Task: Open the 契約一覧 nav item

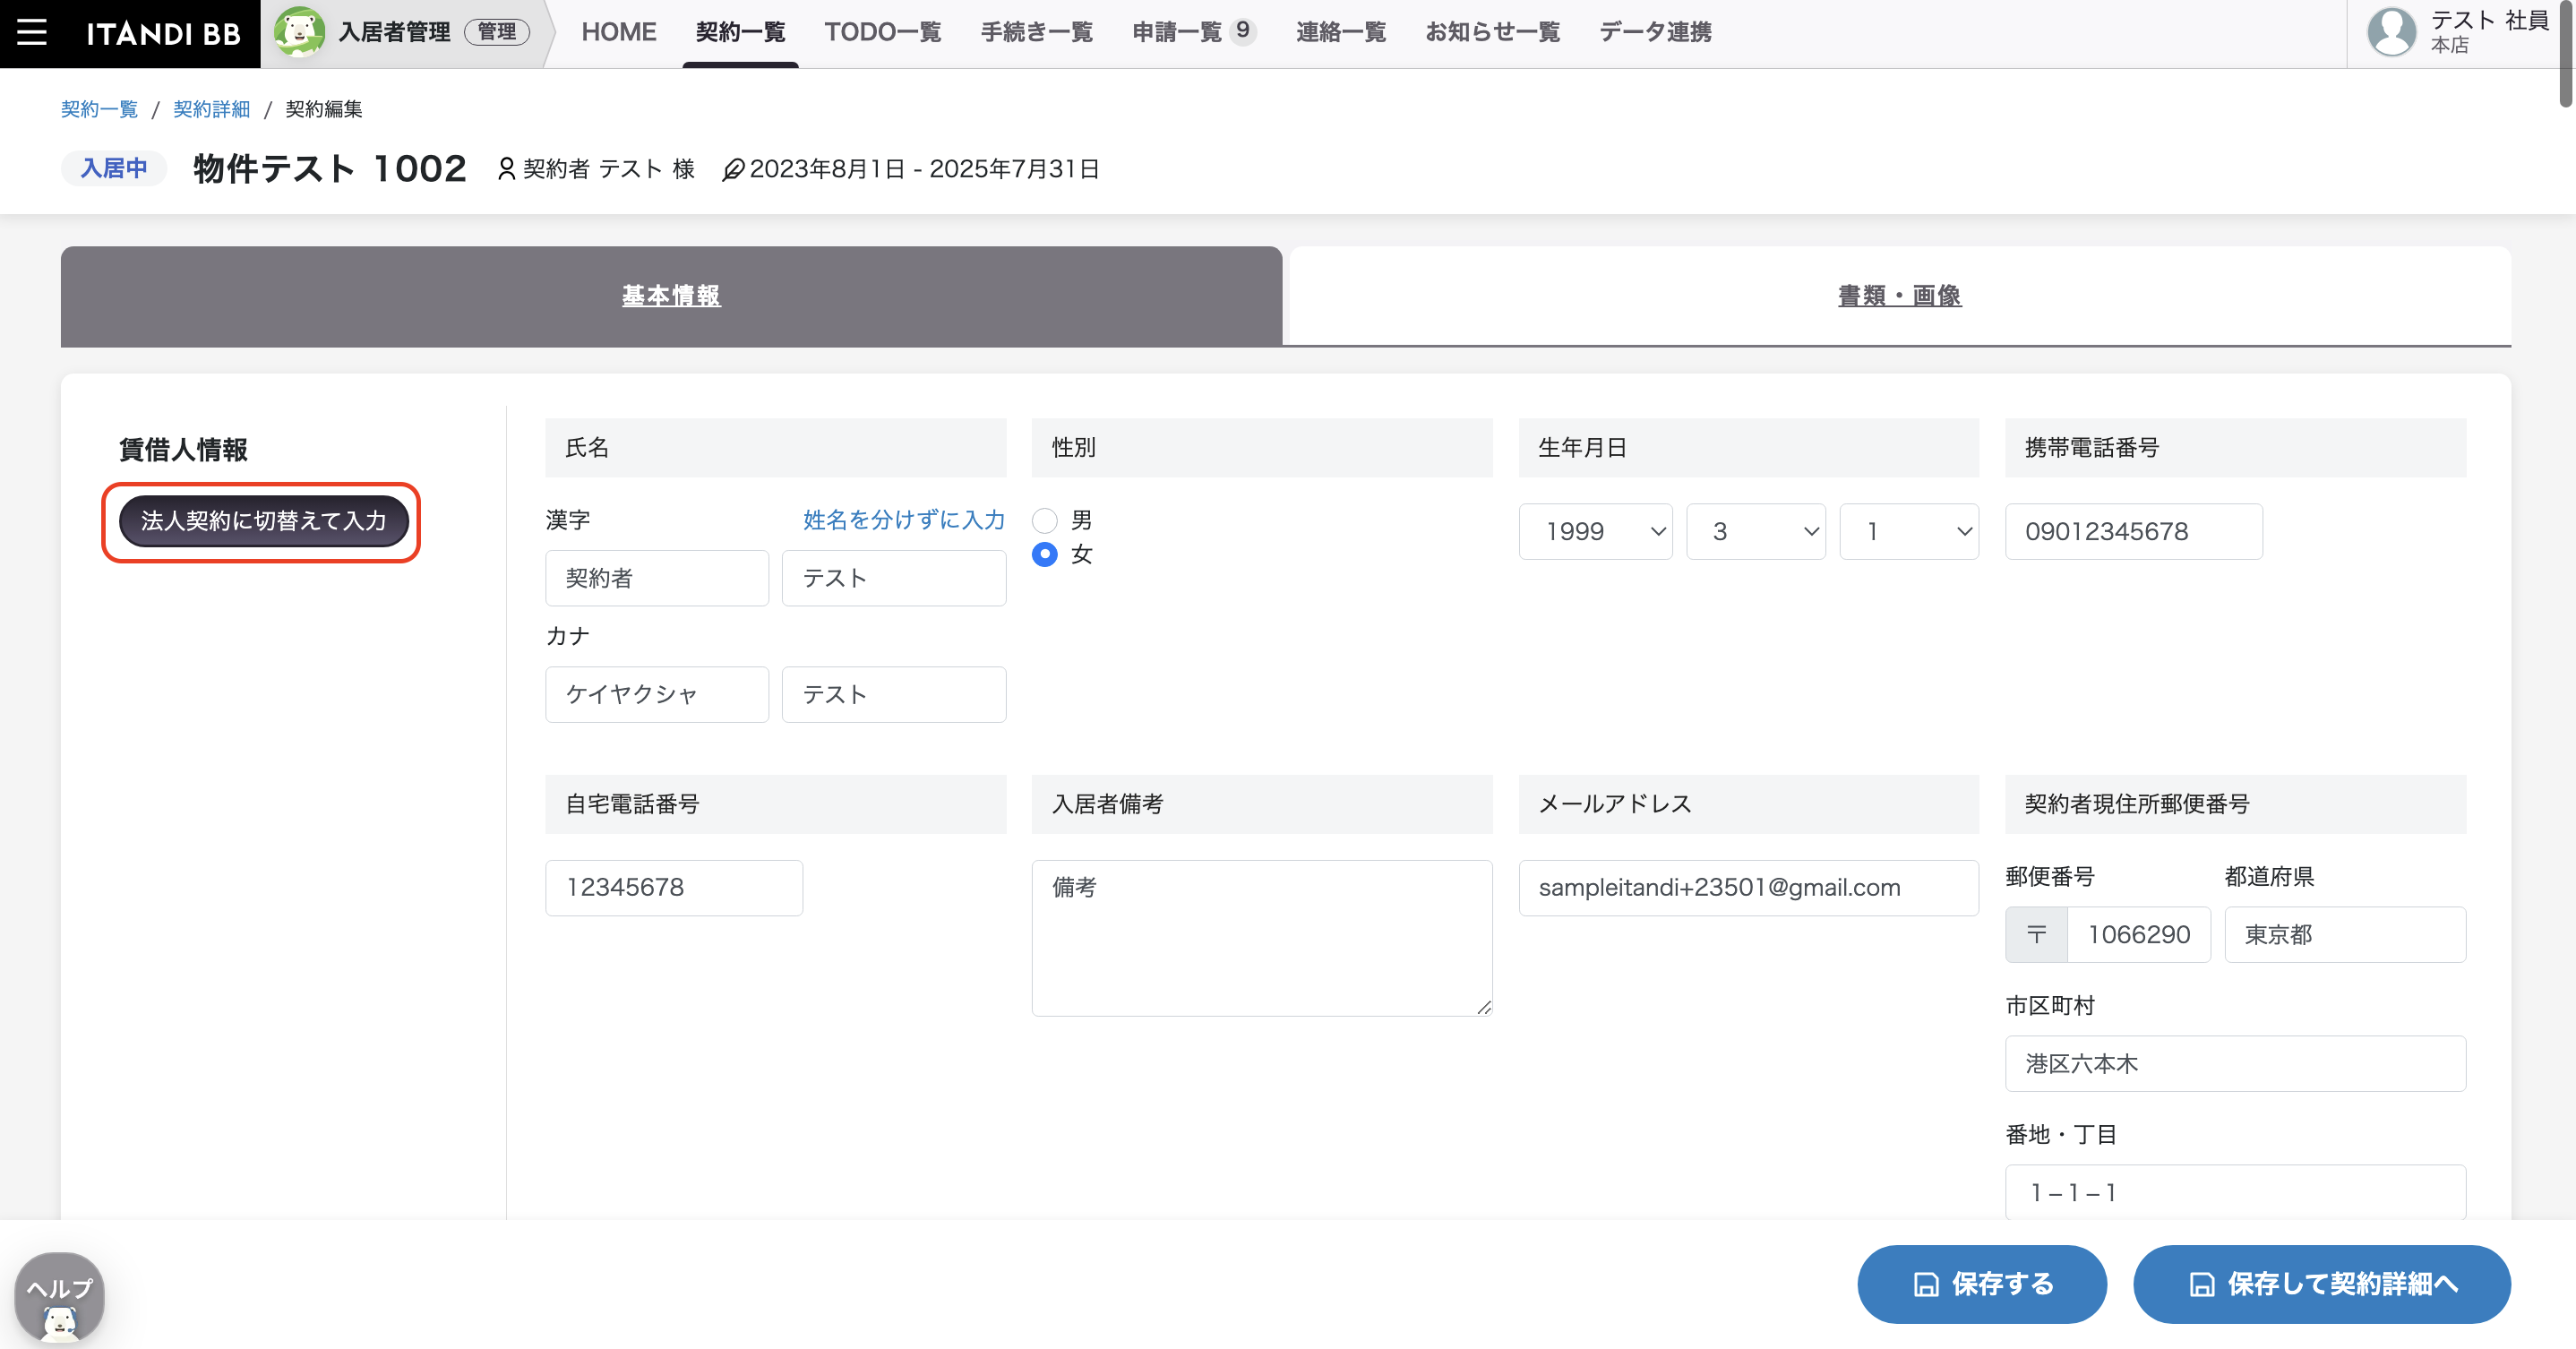Action: (740, 32)
